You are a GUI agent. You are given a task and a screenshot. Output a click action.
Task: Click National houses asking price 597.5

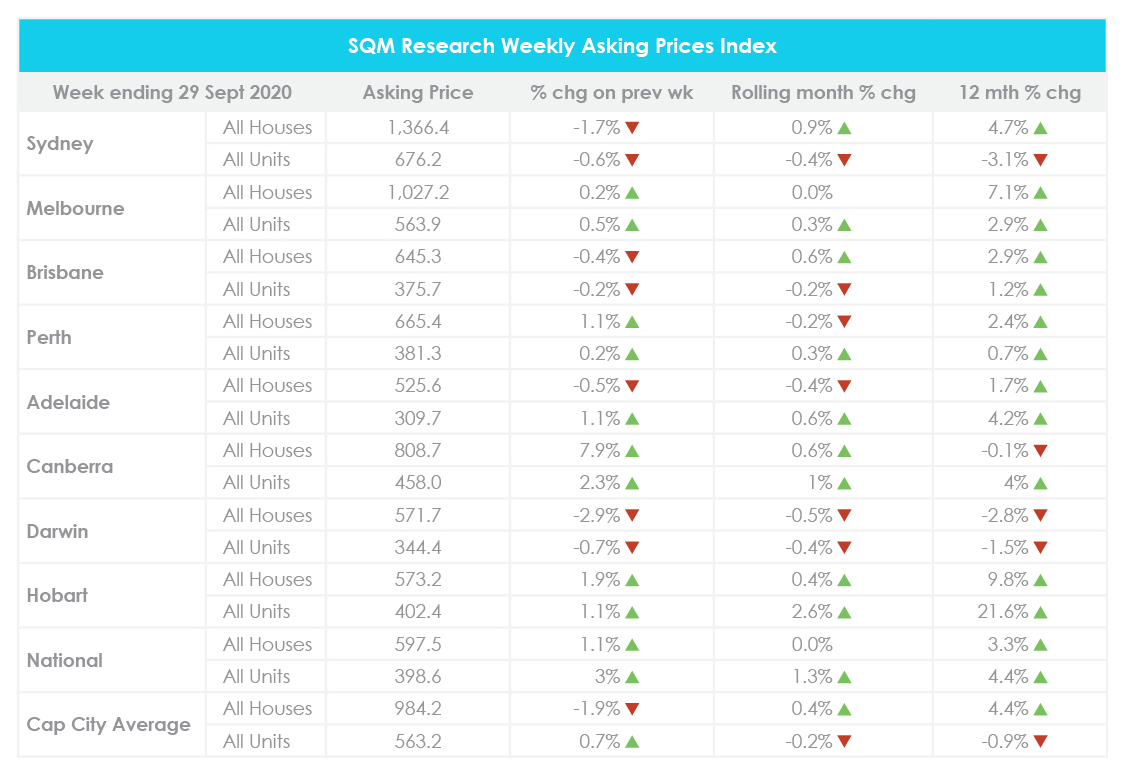coord(418,644)
